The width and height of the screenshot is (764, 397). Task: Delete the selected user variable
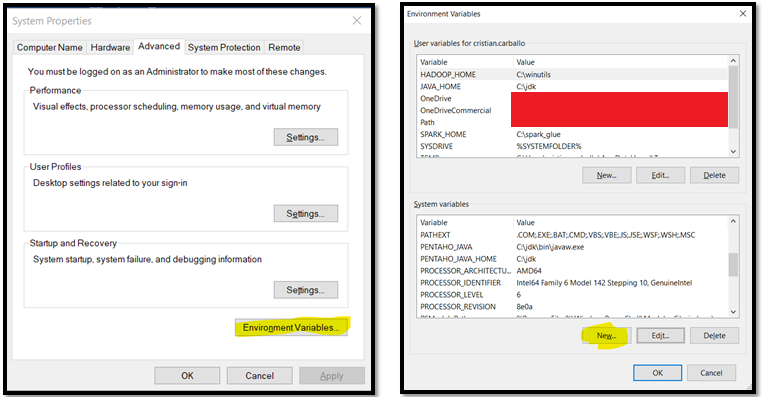coord(714,175)
